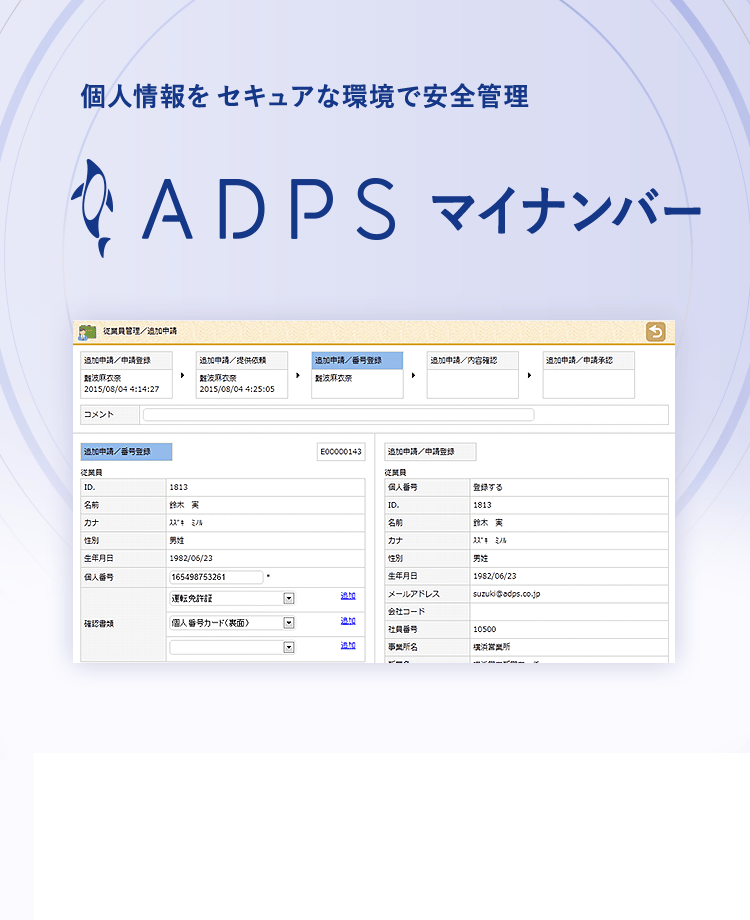Select the 追加申請/申請承認 workflow step

[589, 375]
